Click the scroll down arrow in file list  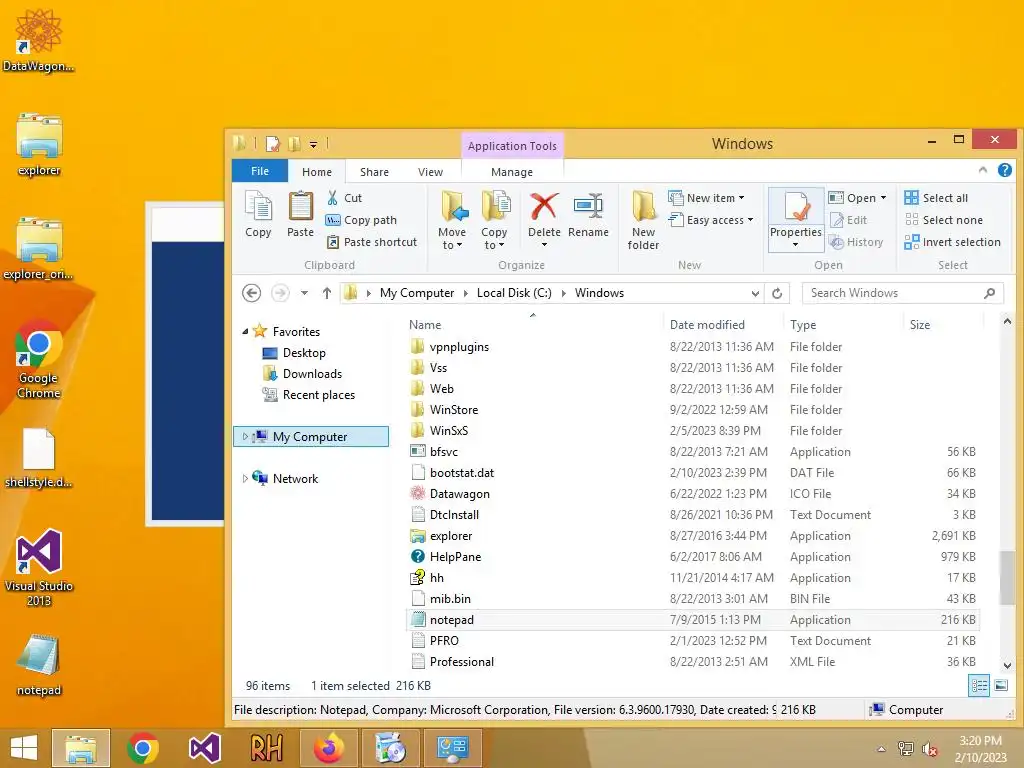point(1007,666)
